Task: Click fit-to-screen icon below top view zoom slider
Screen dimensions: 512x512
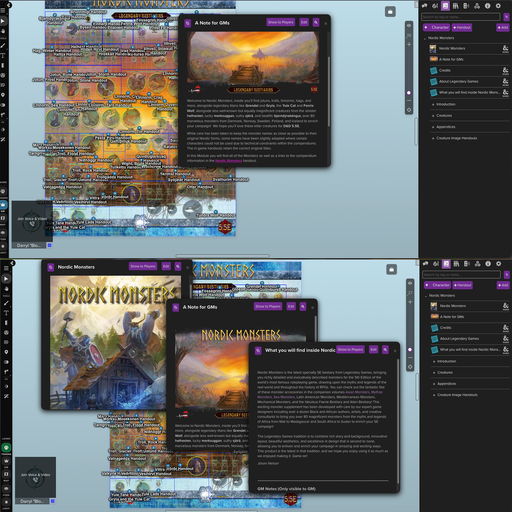Action: pyautogui.click(x=409, y=110)
